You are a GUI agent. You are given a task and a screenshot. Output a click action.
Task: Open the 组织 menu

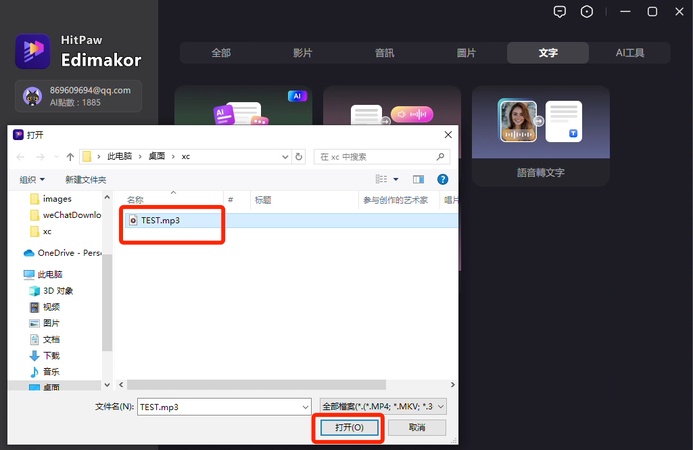(x=32, y=179)
